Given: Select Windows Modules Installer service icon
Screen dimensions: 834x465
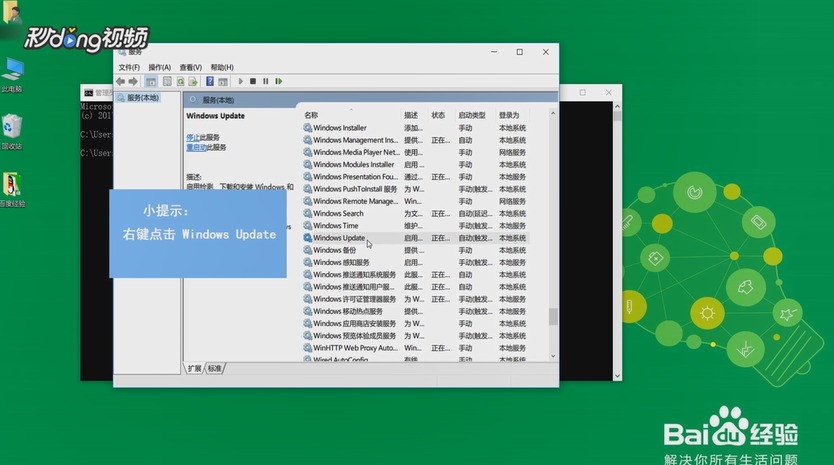Looking at the screenshot, I should [307, 164].
